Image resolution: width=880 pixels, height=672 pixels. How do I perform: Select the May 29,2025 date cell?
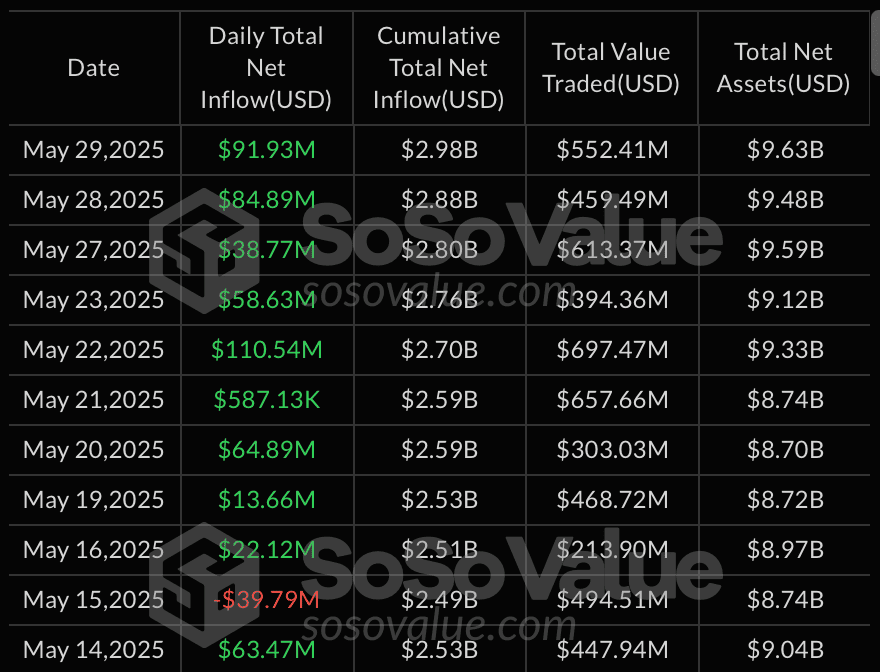click(94, 150)
